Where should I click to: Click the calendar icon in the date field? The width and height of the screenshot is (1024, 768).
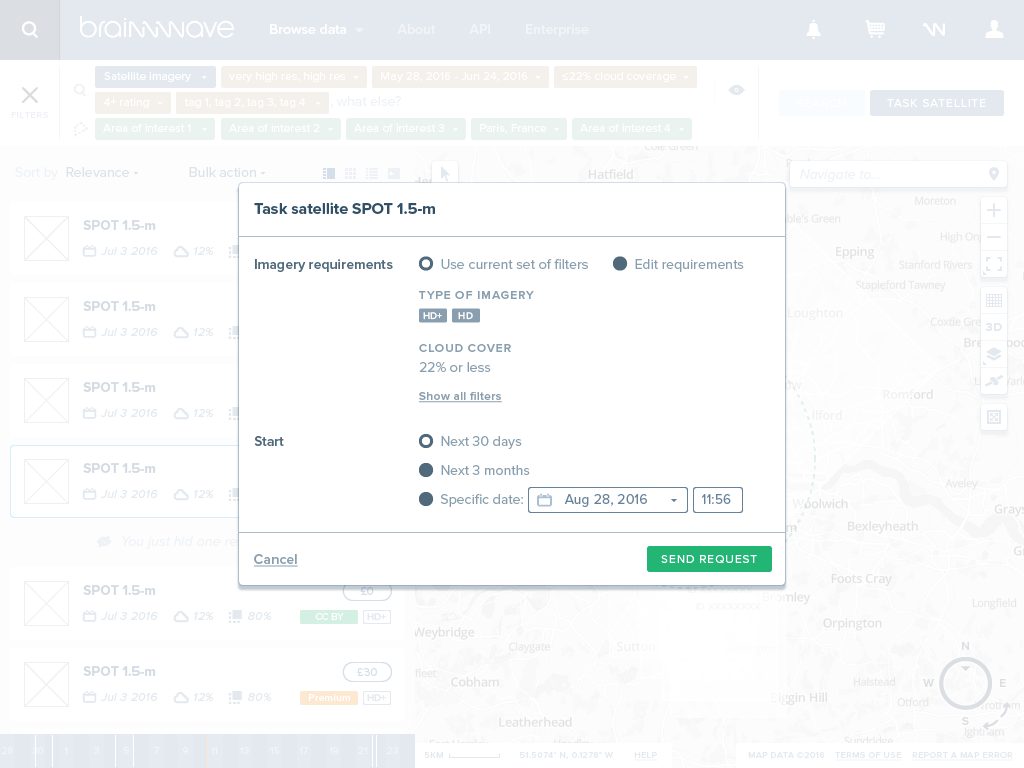click(545, 500)
